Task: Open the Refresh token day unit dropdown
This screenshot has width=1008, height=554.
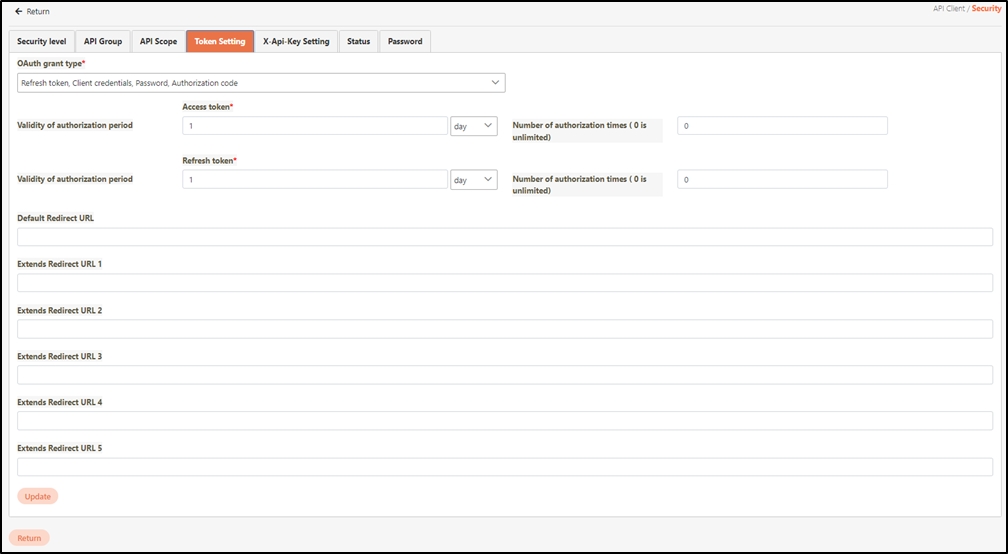Action: pyautogui.click(x=473, y=180)
